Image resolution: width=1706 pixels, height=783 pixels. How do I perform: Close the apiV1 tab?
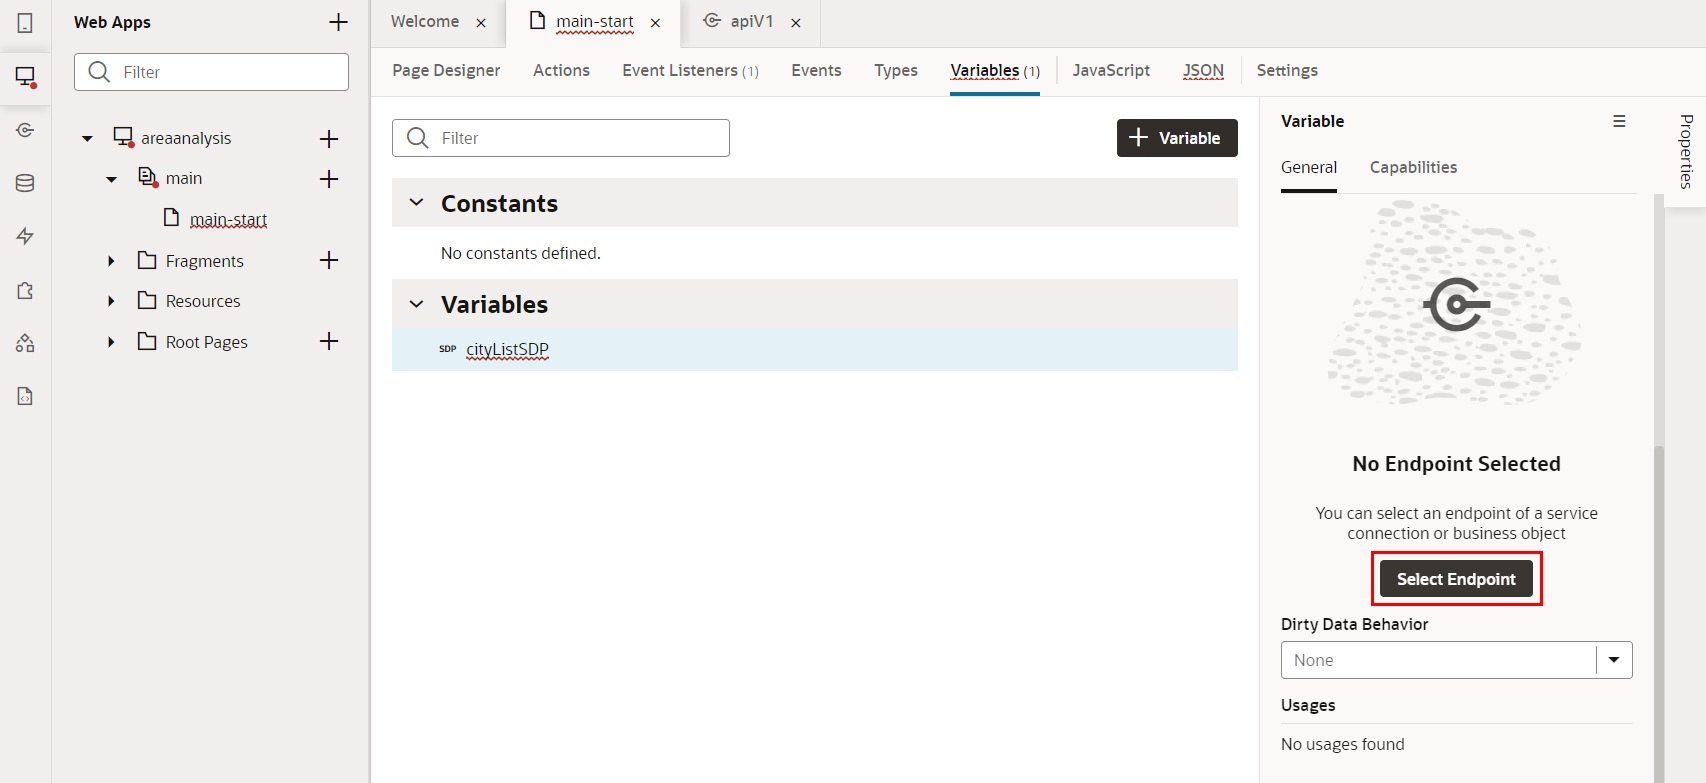796,23
